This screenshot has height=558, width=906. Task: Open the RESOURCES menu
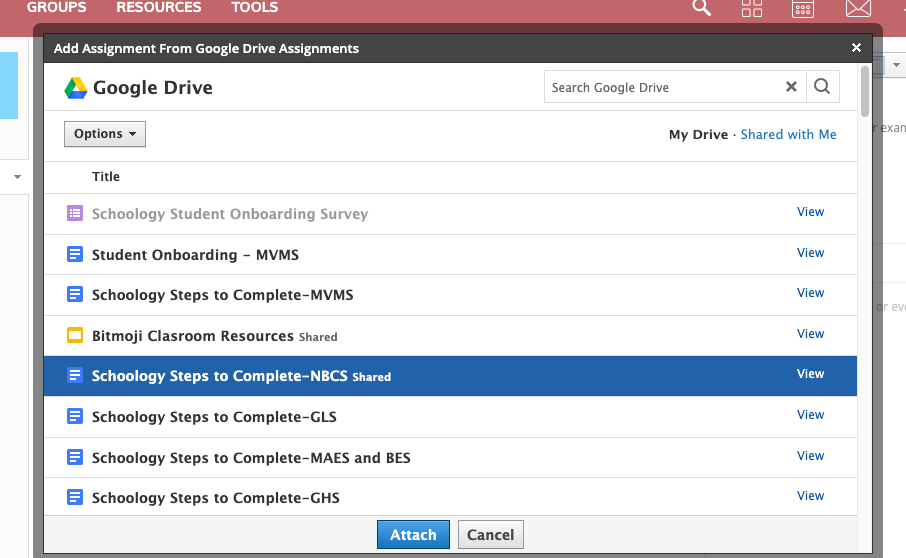pyautogui.click(x=158, y=8)
